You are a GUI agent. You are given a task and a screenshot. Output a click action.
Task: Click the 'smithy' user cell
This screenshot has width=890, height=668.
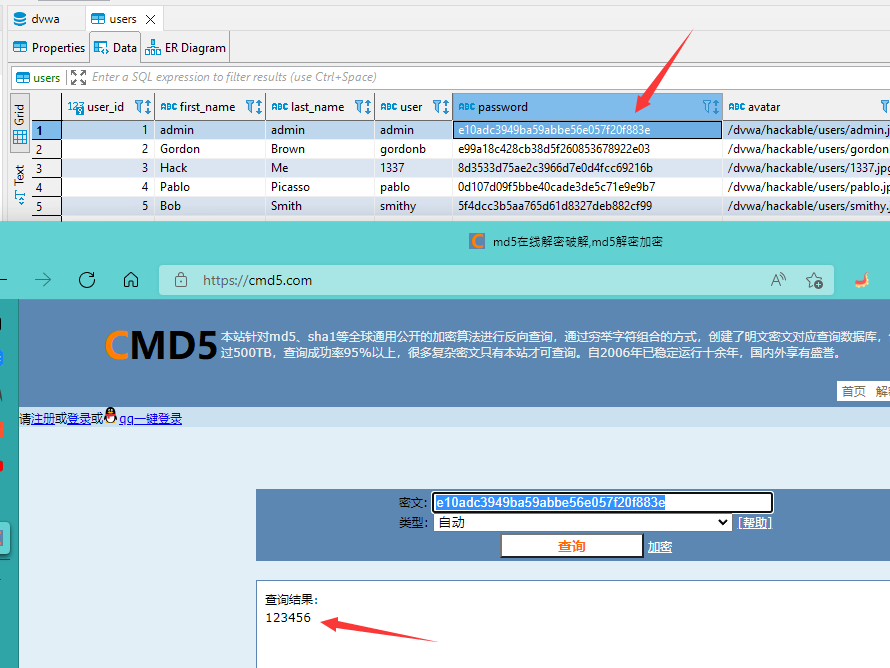413,206
